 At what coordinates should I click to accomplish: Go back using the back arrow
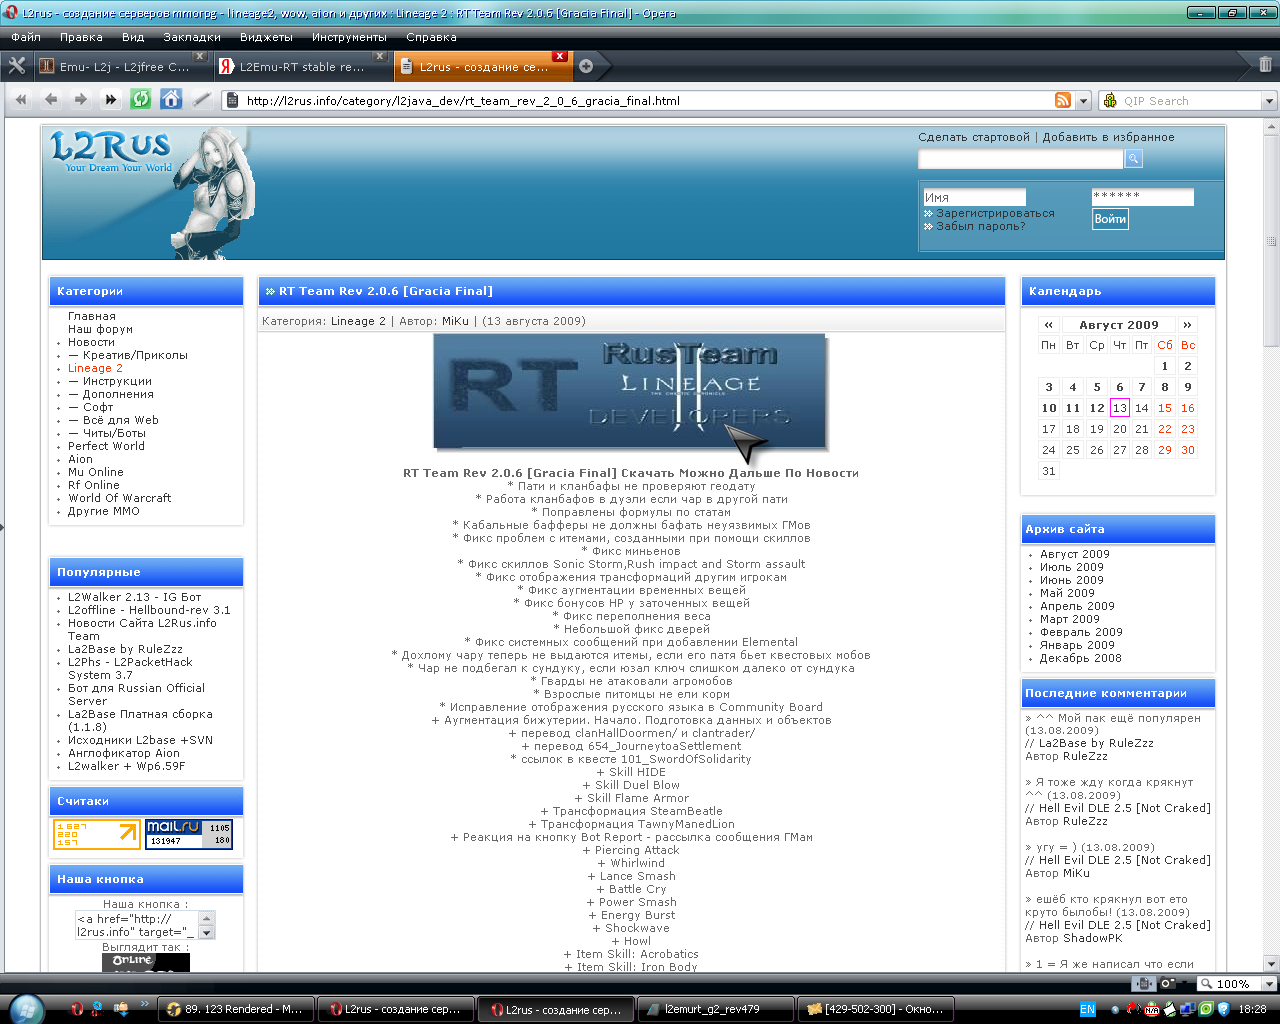point(51,100)
